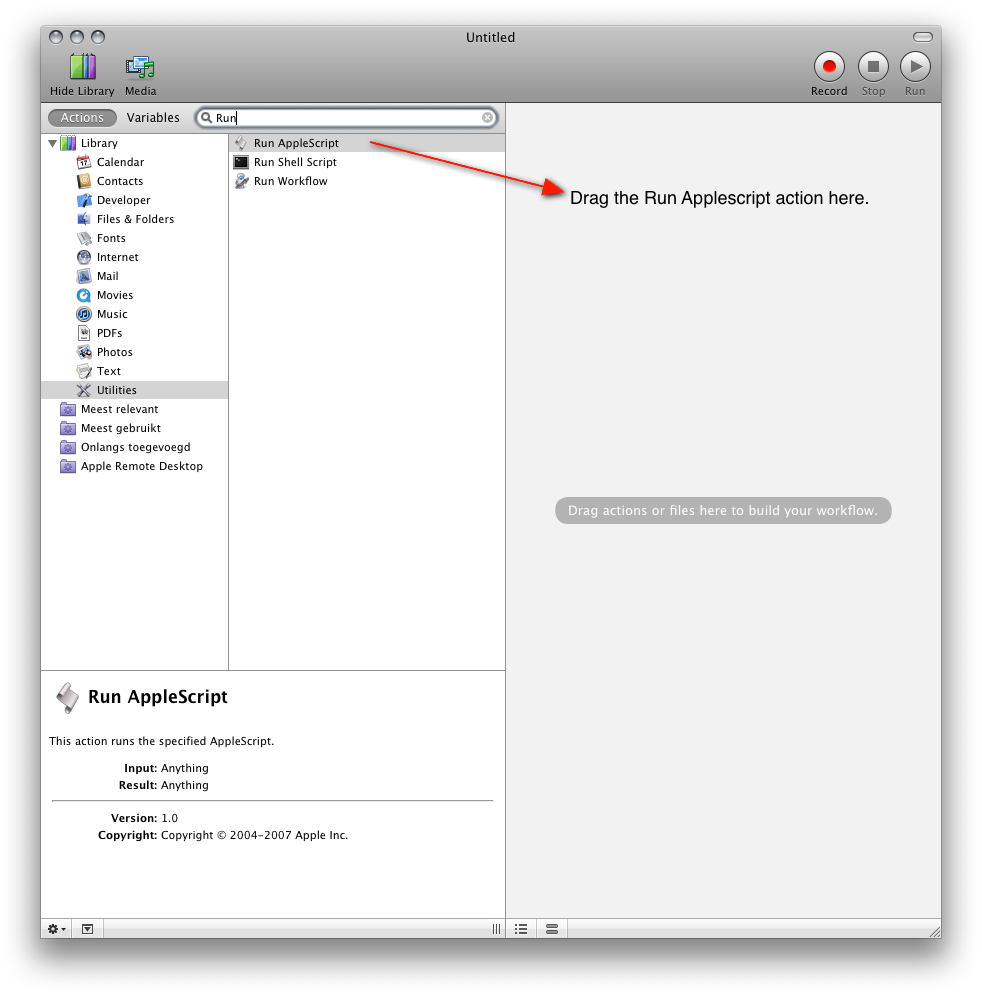Screen dimensions: 982x994
Task: Click the toolbar toggle pill button
Action: tap(922, 37)
